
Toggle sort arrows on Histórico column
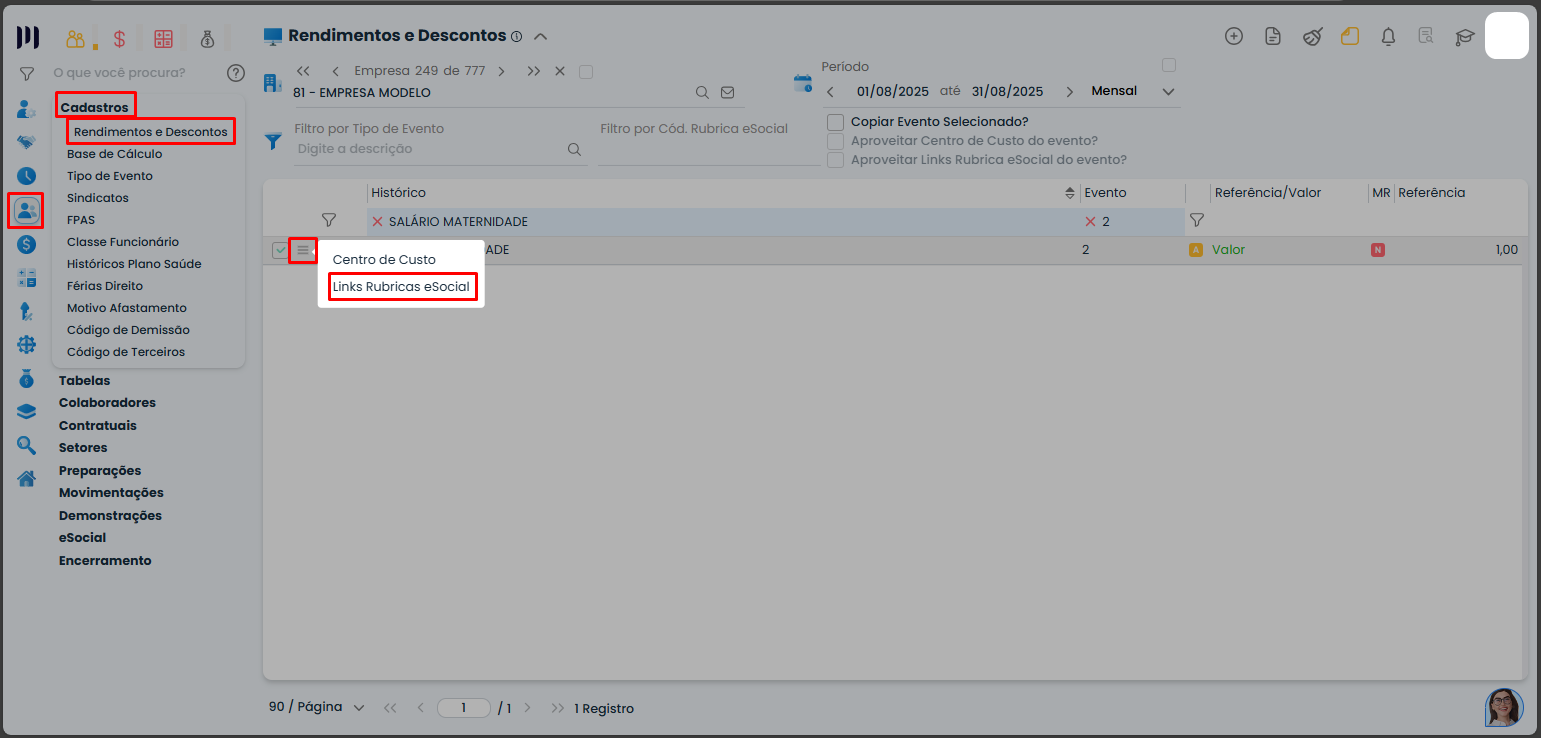[1070, 193]
